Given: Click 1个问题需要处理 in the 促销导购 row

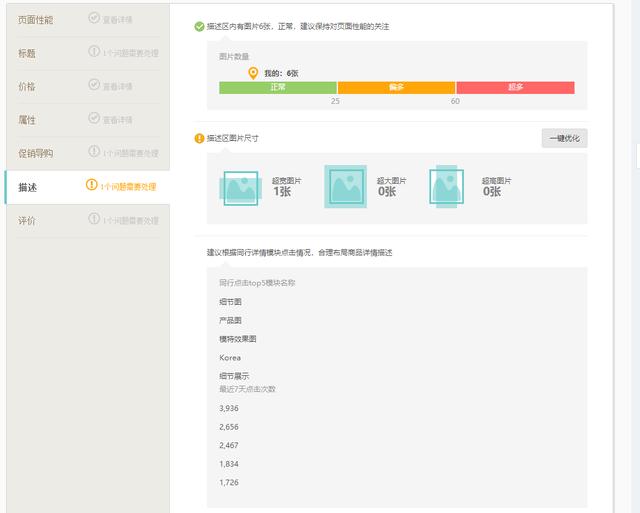Looking at the screenshot, I should (x=130, y=153).
